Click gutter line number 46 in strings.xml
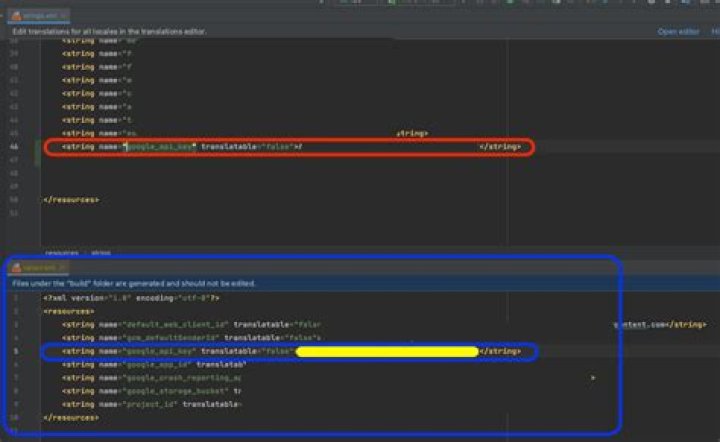Image resolution: width=720 pixels, height=442 pixels. tap(14, 147)
